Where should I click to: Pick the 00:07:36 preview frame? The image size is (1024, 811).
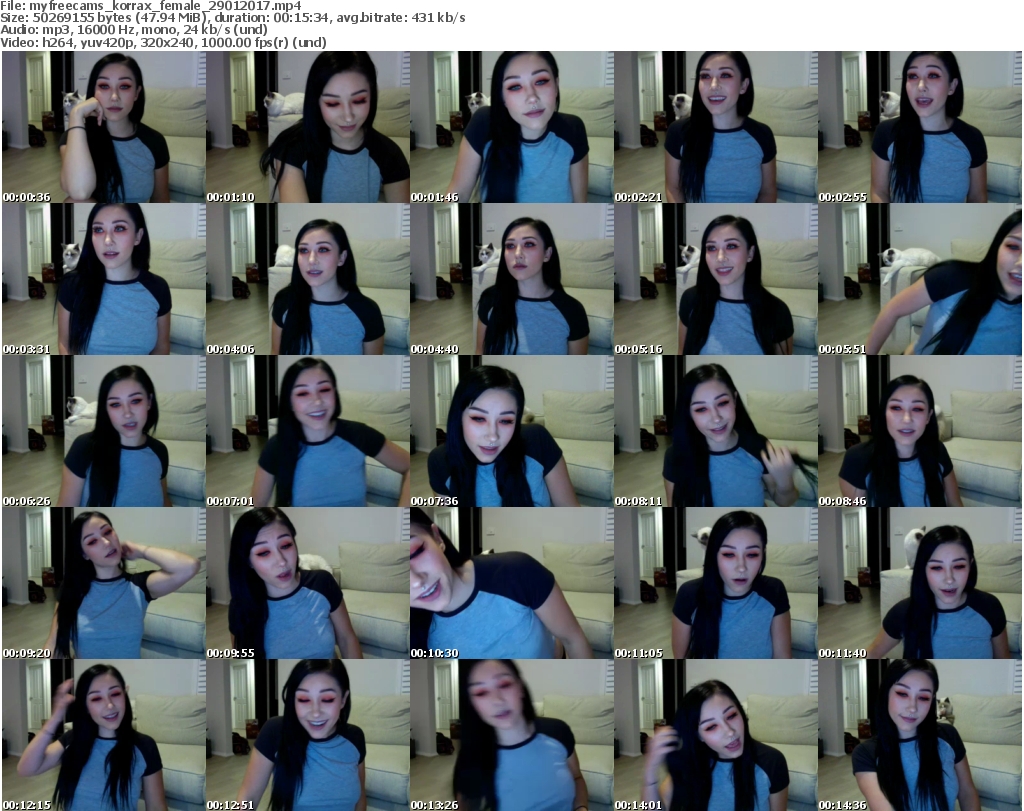point(512,431)
